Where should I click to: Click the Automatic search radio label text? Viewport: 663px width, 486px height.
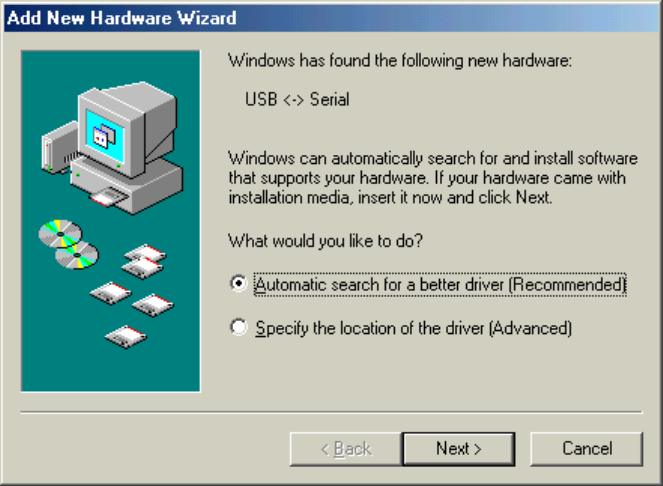(x=440, y=285)
